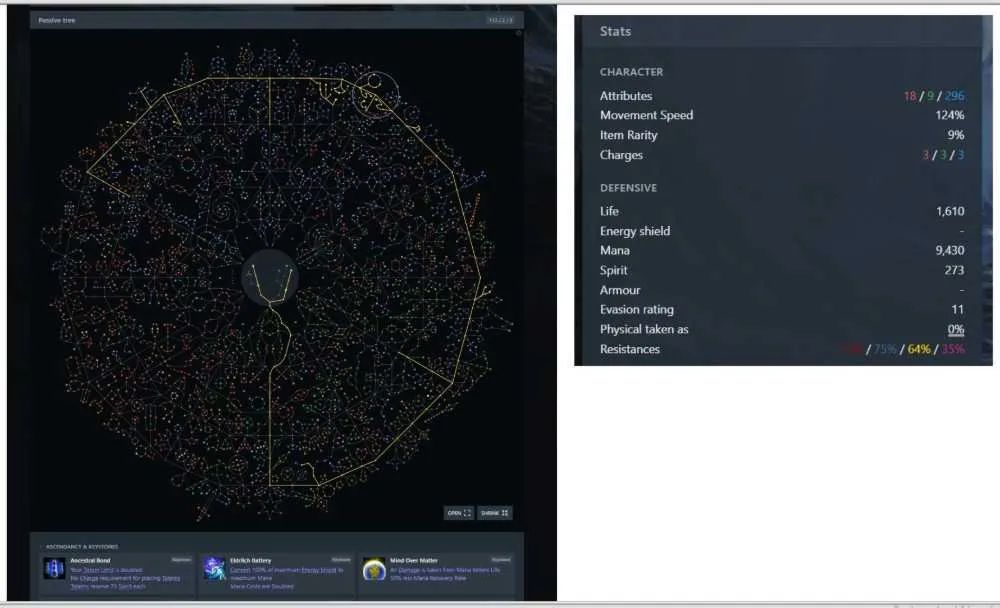Click the Eldritch Battery keystone icon
The image size is (1000, 608).
[x=214, y=568]
